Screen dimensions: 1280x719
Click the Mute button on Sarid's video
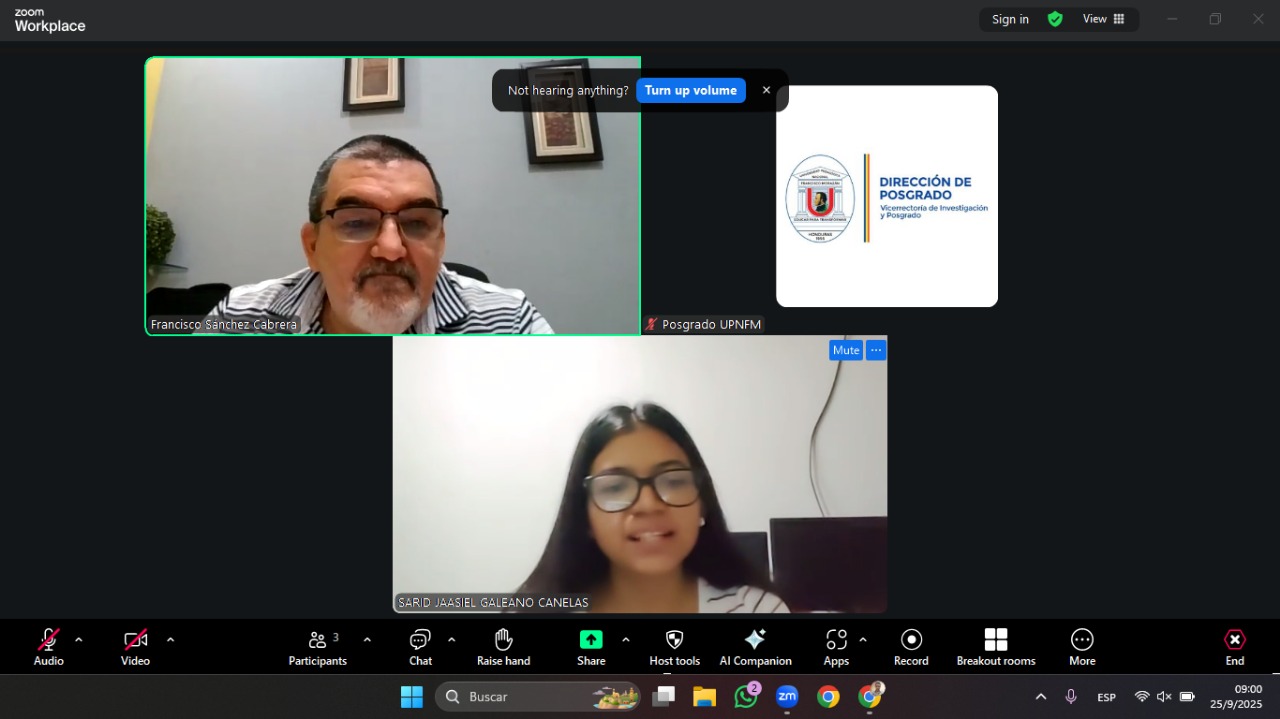[x=846, y=350]
